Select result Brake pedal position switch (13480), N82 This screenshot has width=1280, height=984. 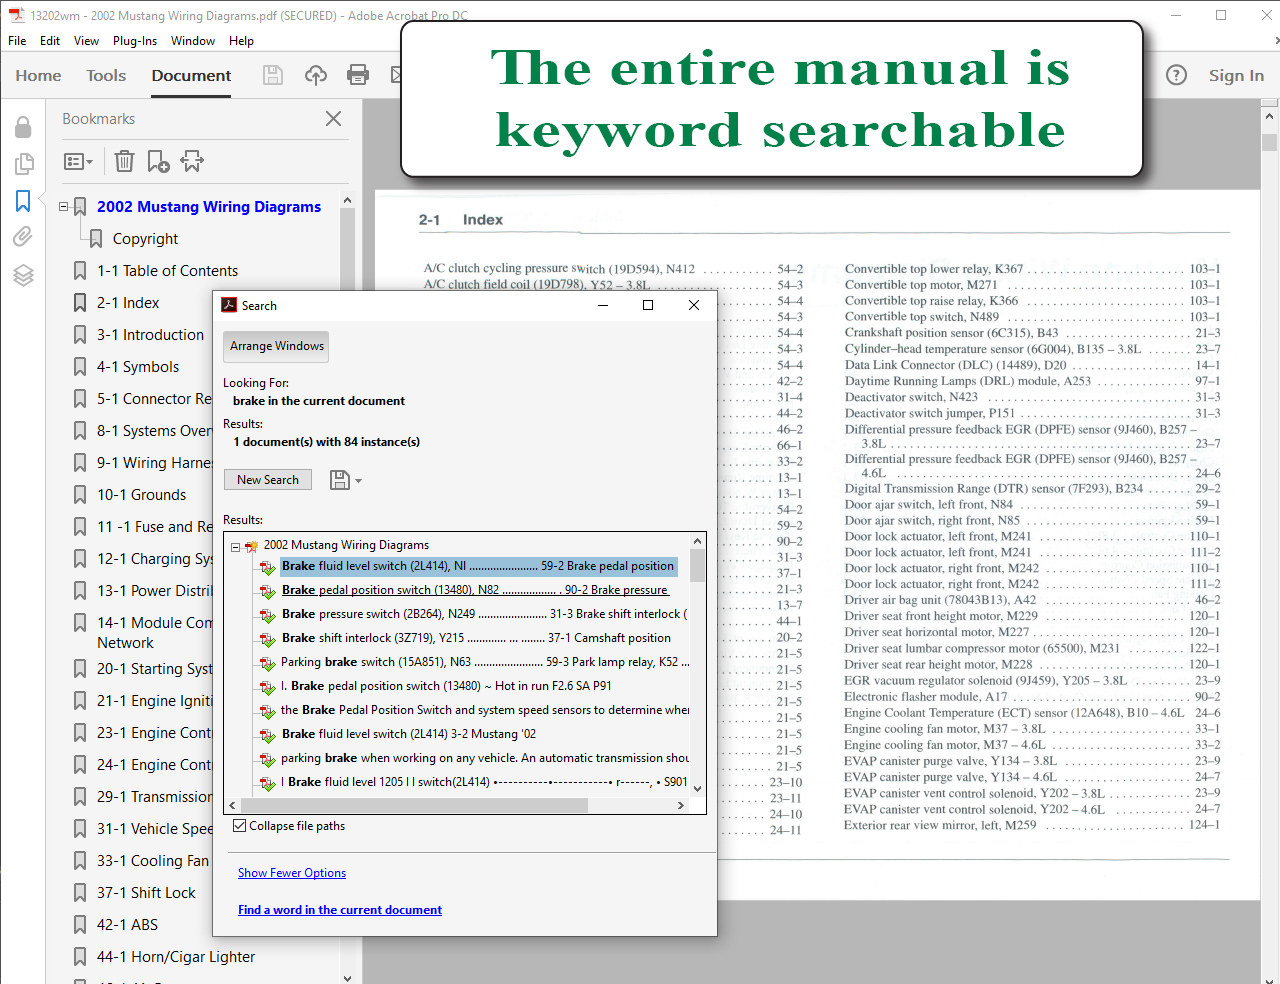(474, 590)
